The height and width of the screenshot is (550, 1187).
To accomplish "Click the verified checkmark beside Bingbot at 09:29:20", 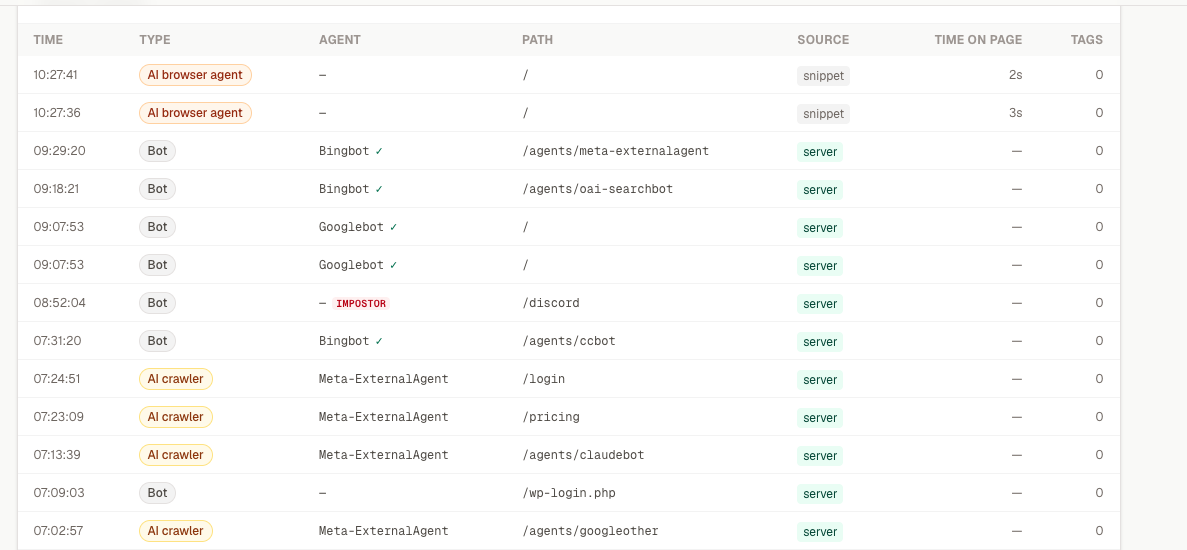I will (x=379, y=151).
